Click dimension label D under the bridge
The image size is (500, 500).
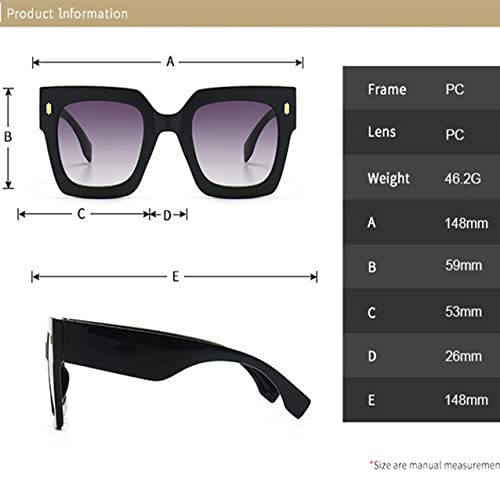(x=167, y=216)
